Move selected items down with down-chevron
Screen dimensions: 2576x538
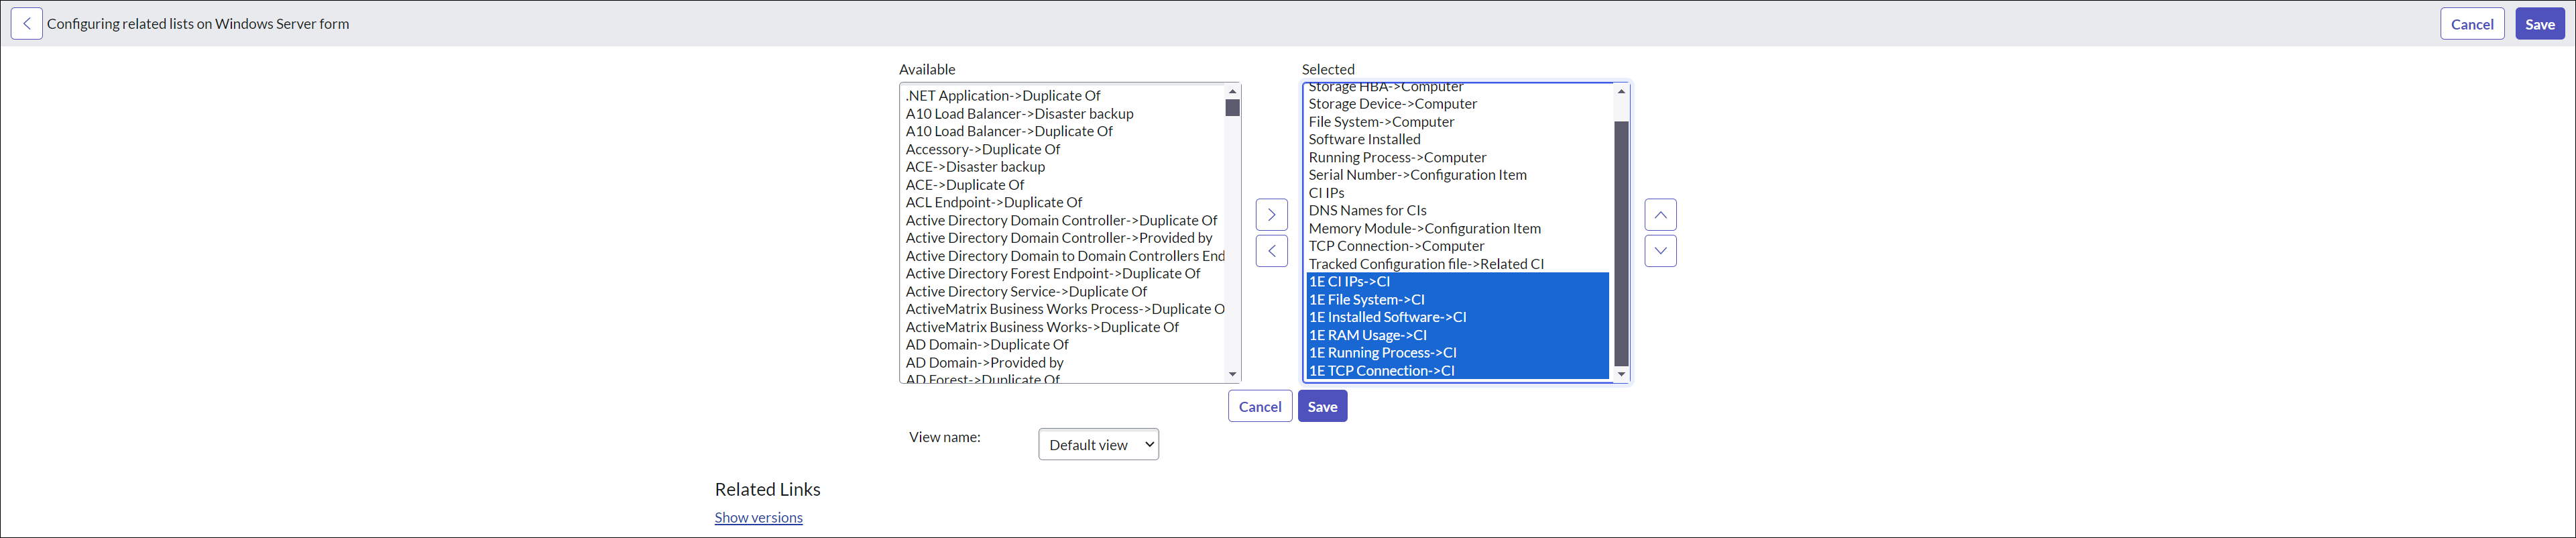(x=1660, y=251)
